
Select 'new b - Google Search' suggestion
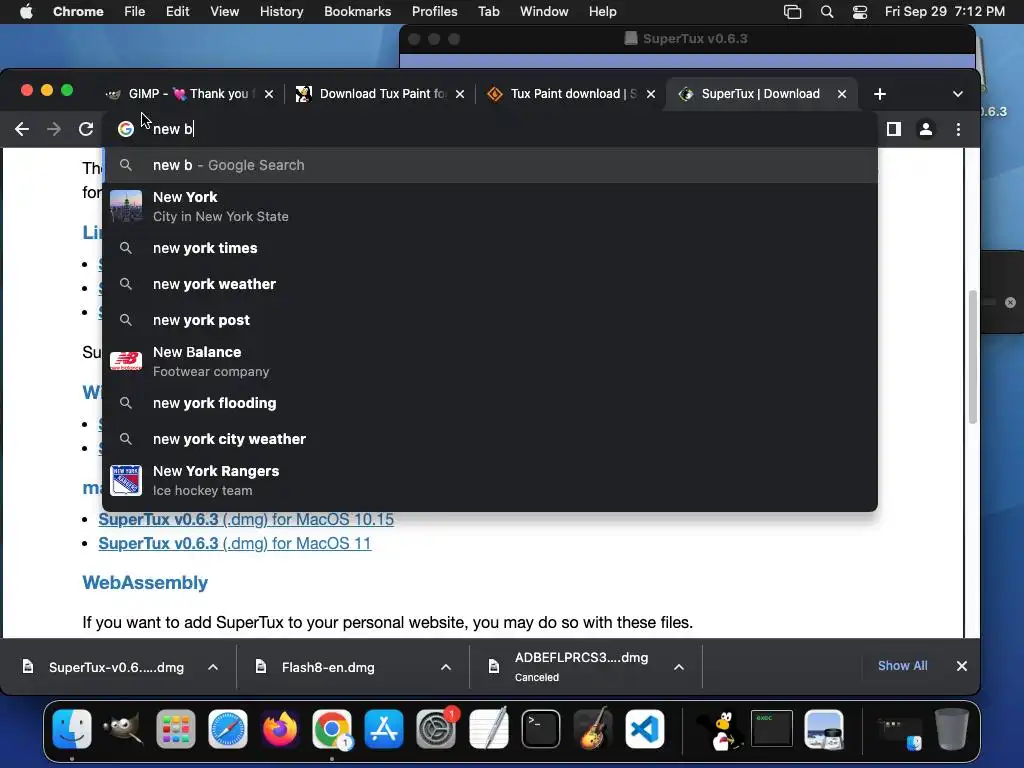coord(490,165)
